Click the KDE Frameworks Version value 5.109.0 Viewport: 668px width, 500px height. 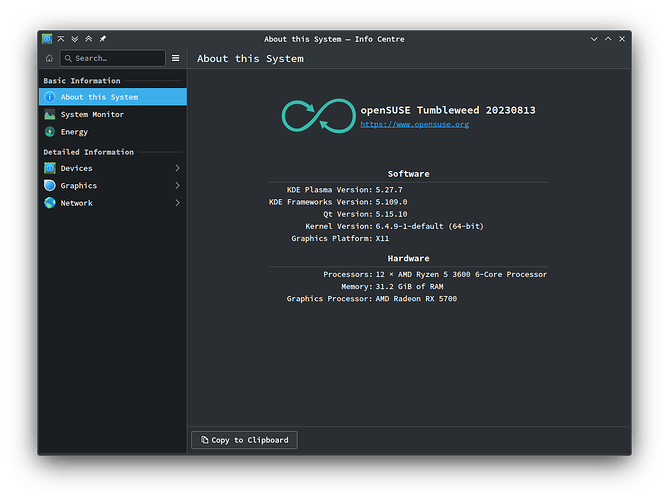coord(391,202)
